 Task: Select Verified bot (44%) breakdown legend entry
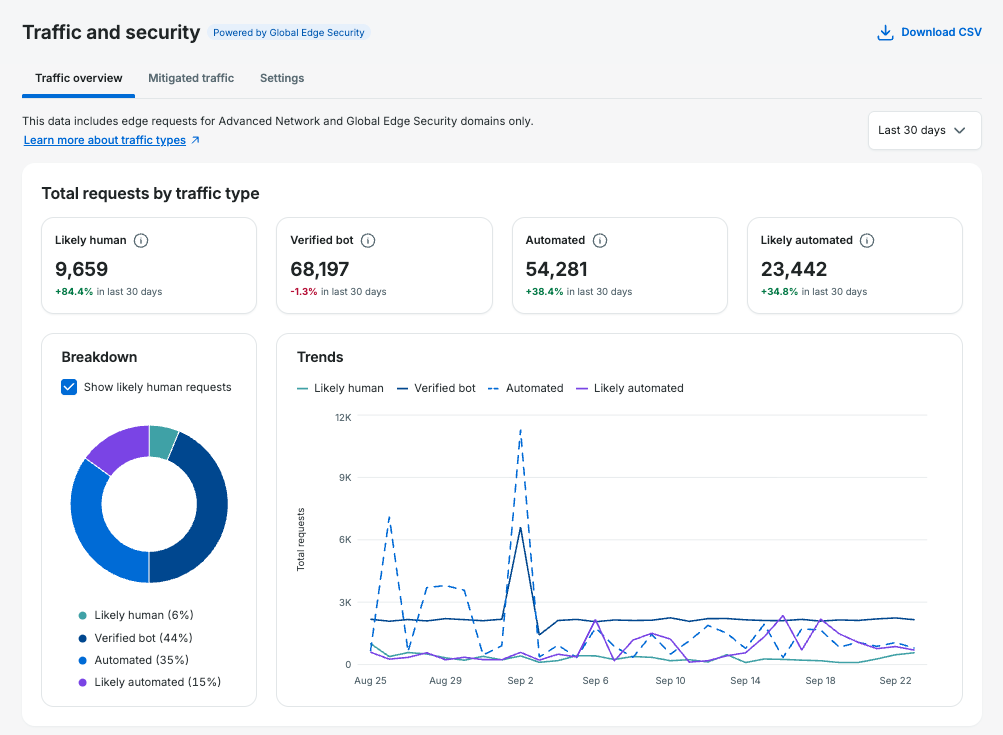pos(135,638)
